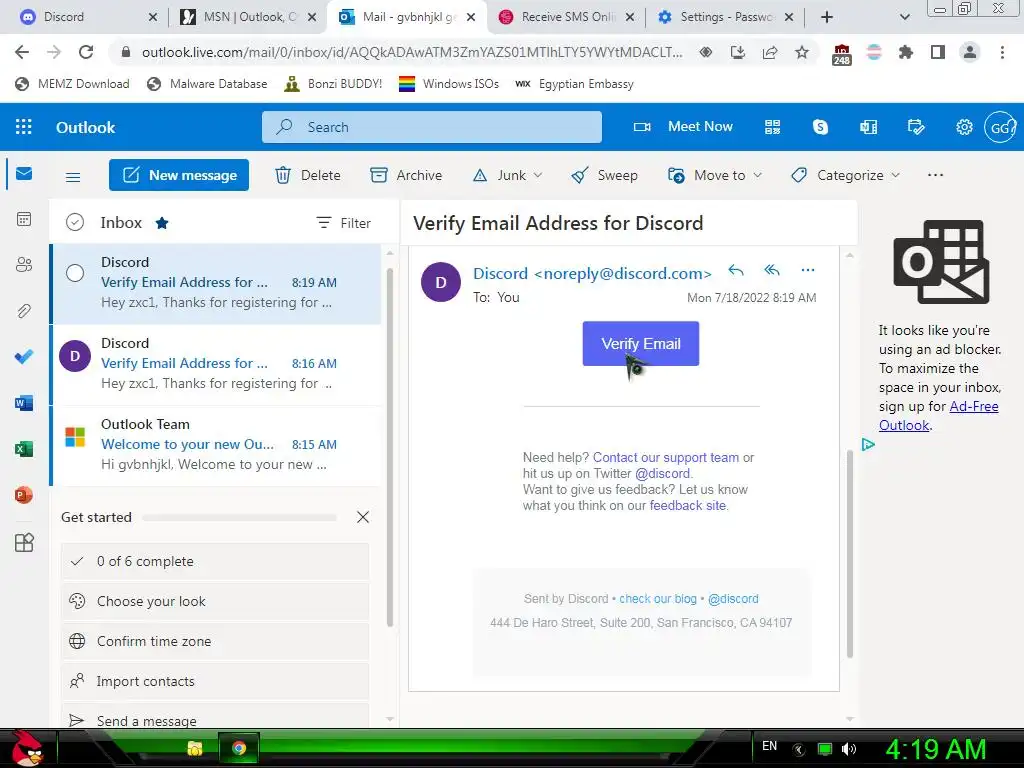The width and height of the screenshot is (1024, 768).
Task: Click the browser address bar
Action: point(411,52)
